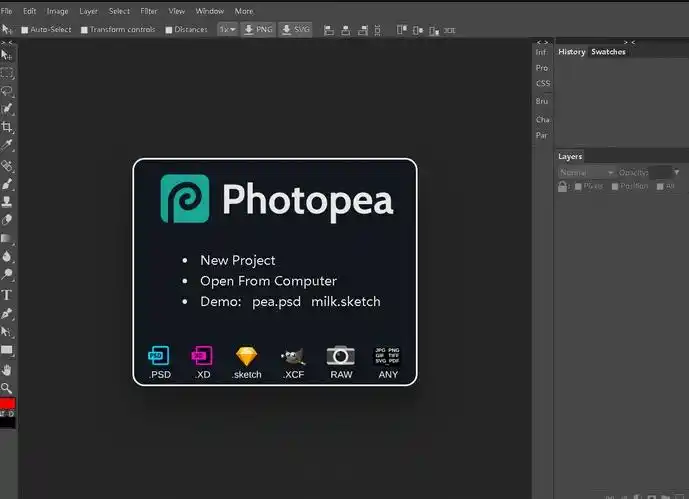Enable the Auto-Select checkbox
Image resolution: width=689 pixels, height=499 pixels.
(25, 30)
